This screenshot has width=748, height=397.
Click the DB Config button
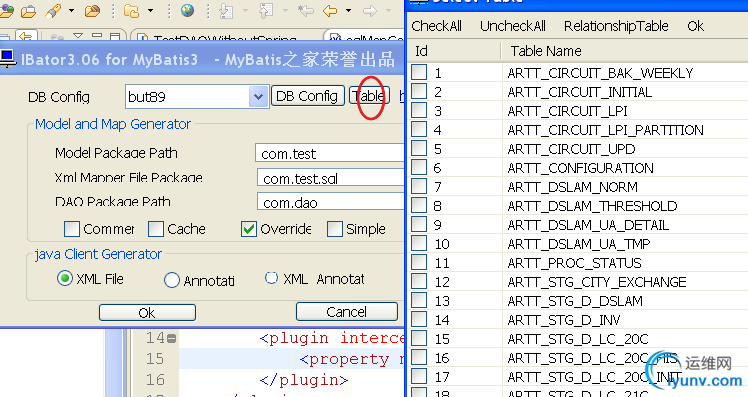(308, 96)
